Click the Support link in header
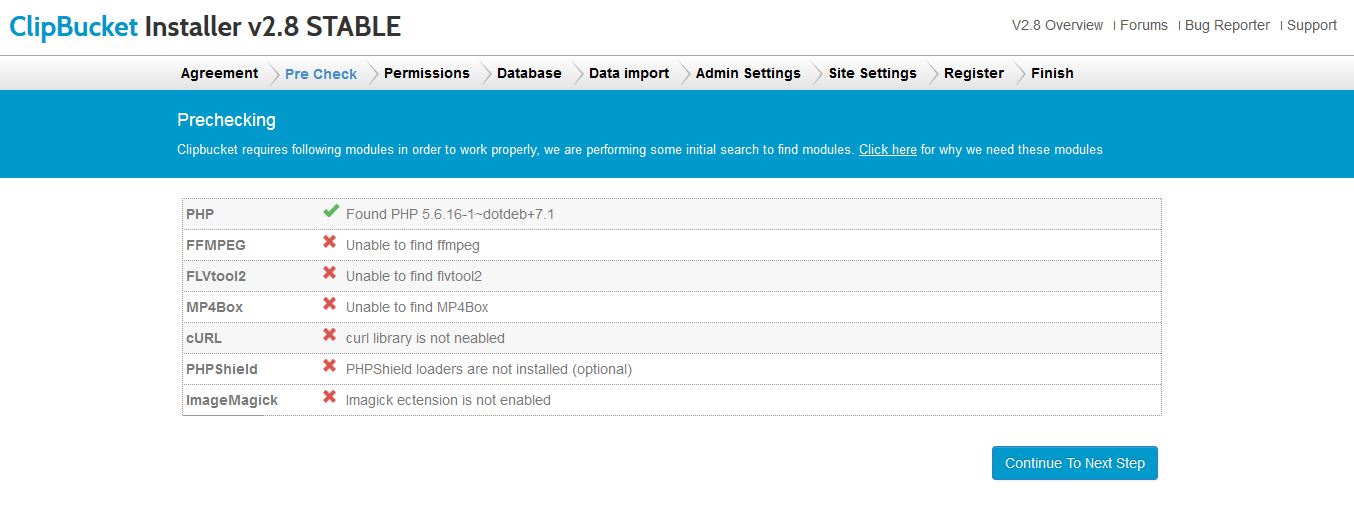1354x519 pixels. (x=1311, y=25)
